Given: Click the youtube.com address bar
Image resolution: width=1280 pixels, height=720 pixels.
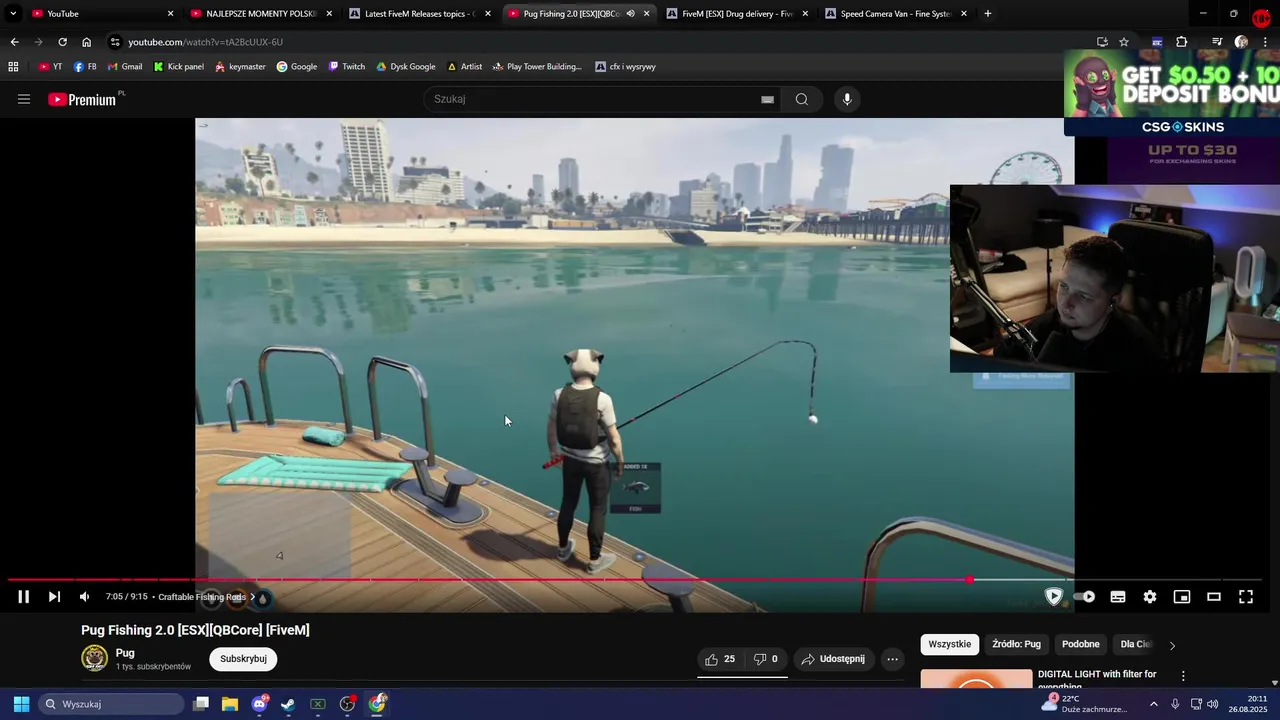Looking at the screenshot, I should (x=600, y=42).
